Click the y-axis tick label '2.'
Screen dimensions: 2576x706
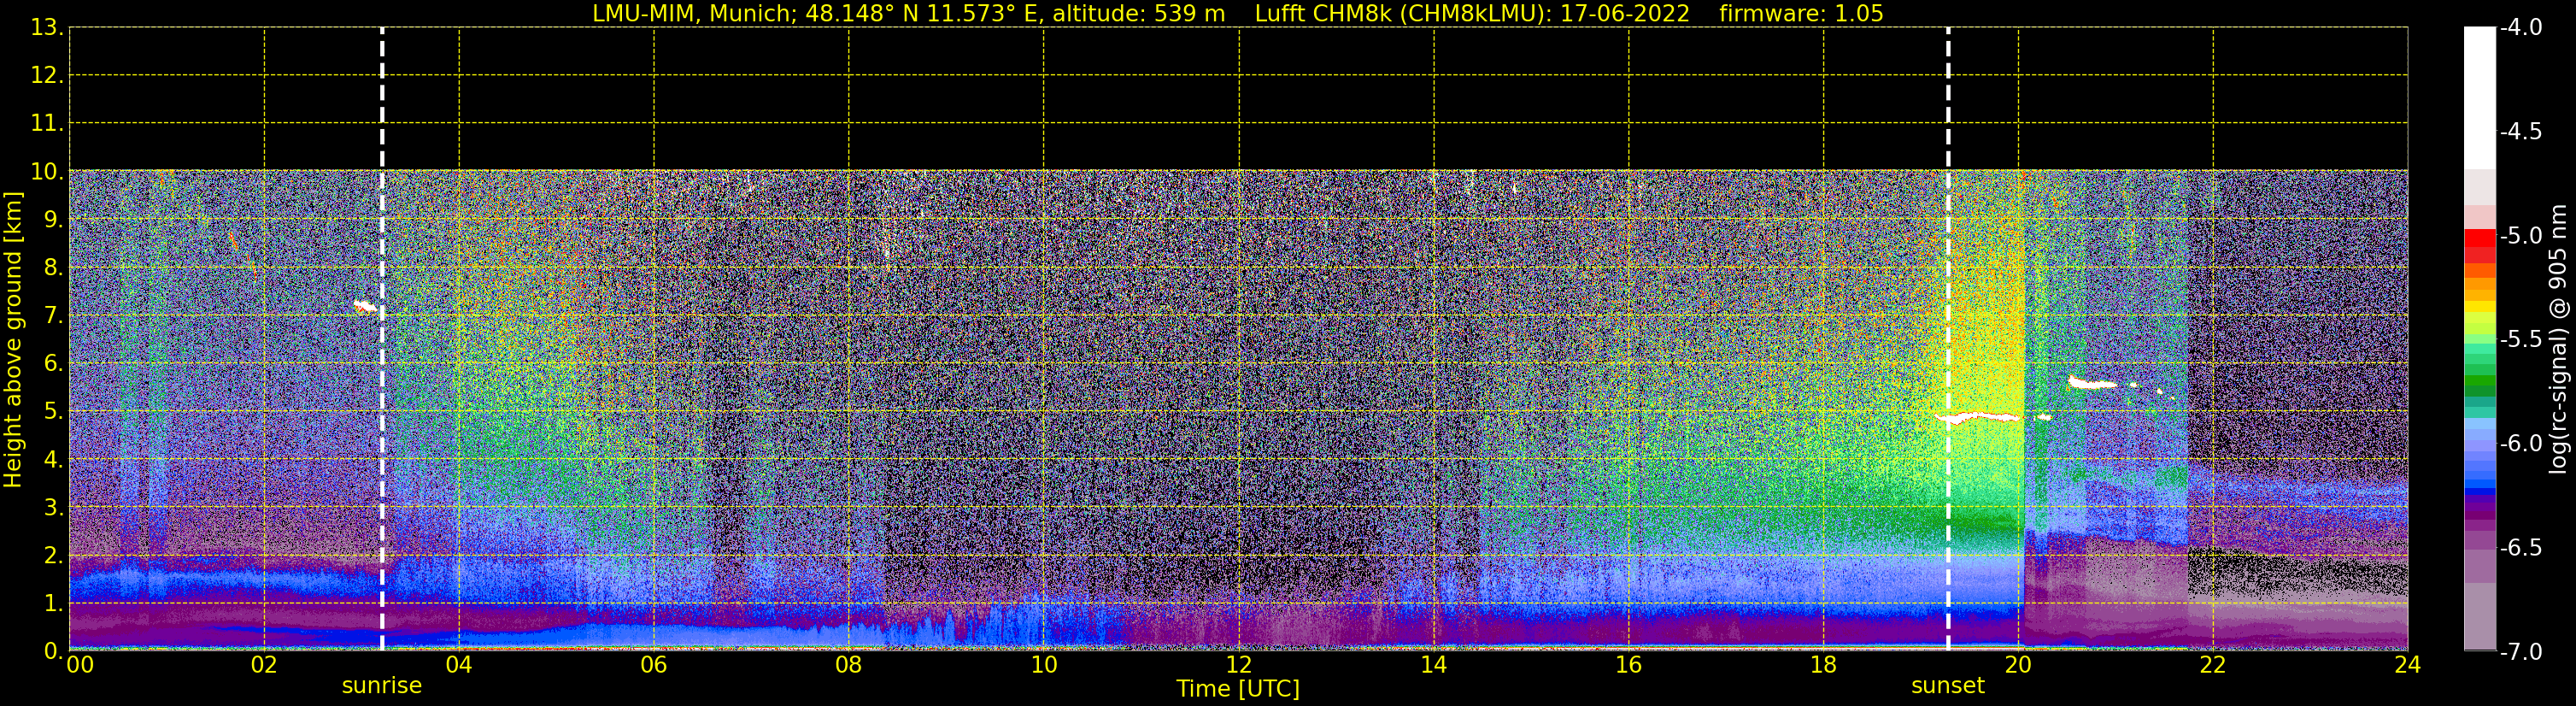(53, 555)
